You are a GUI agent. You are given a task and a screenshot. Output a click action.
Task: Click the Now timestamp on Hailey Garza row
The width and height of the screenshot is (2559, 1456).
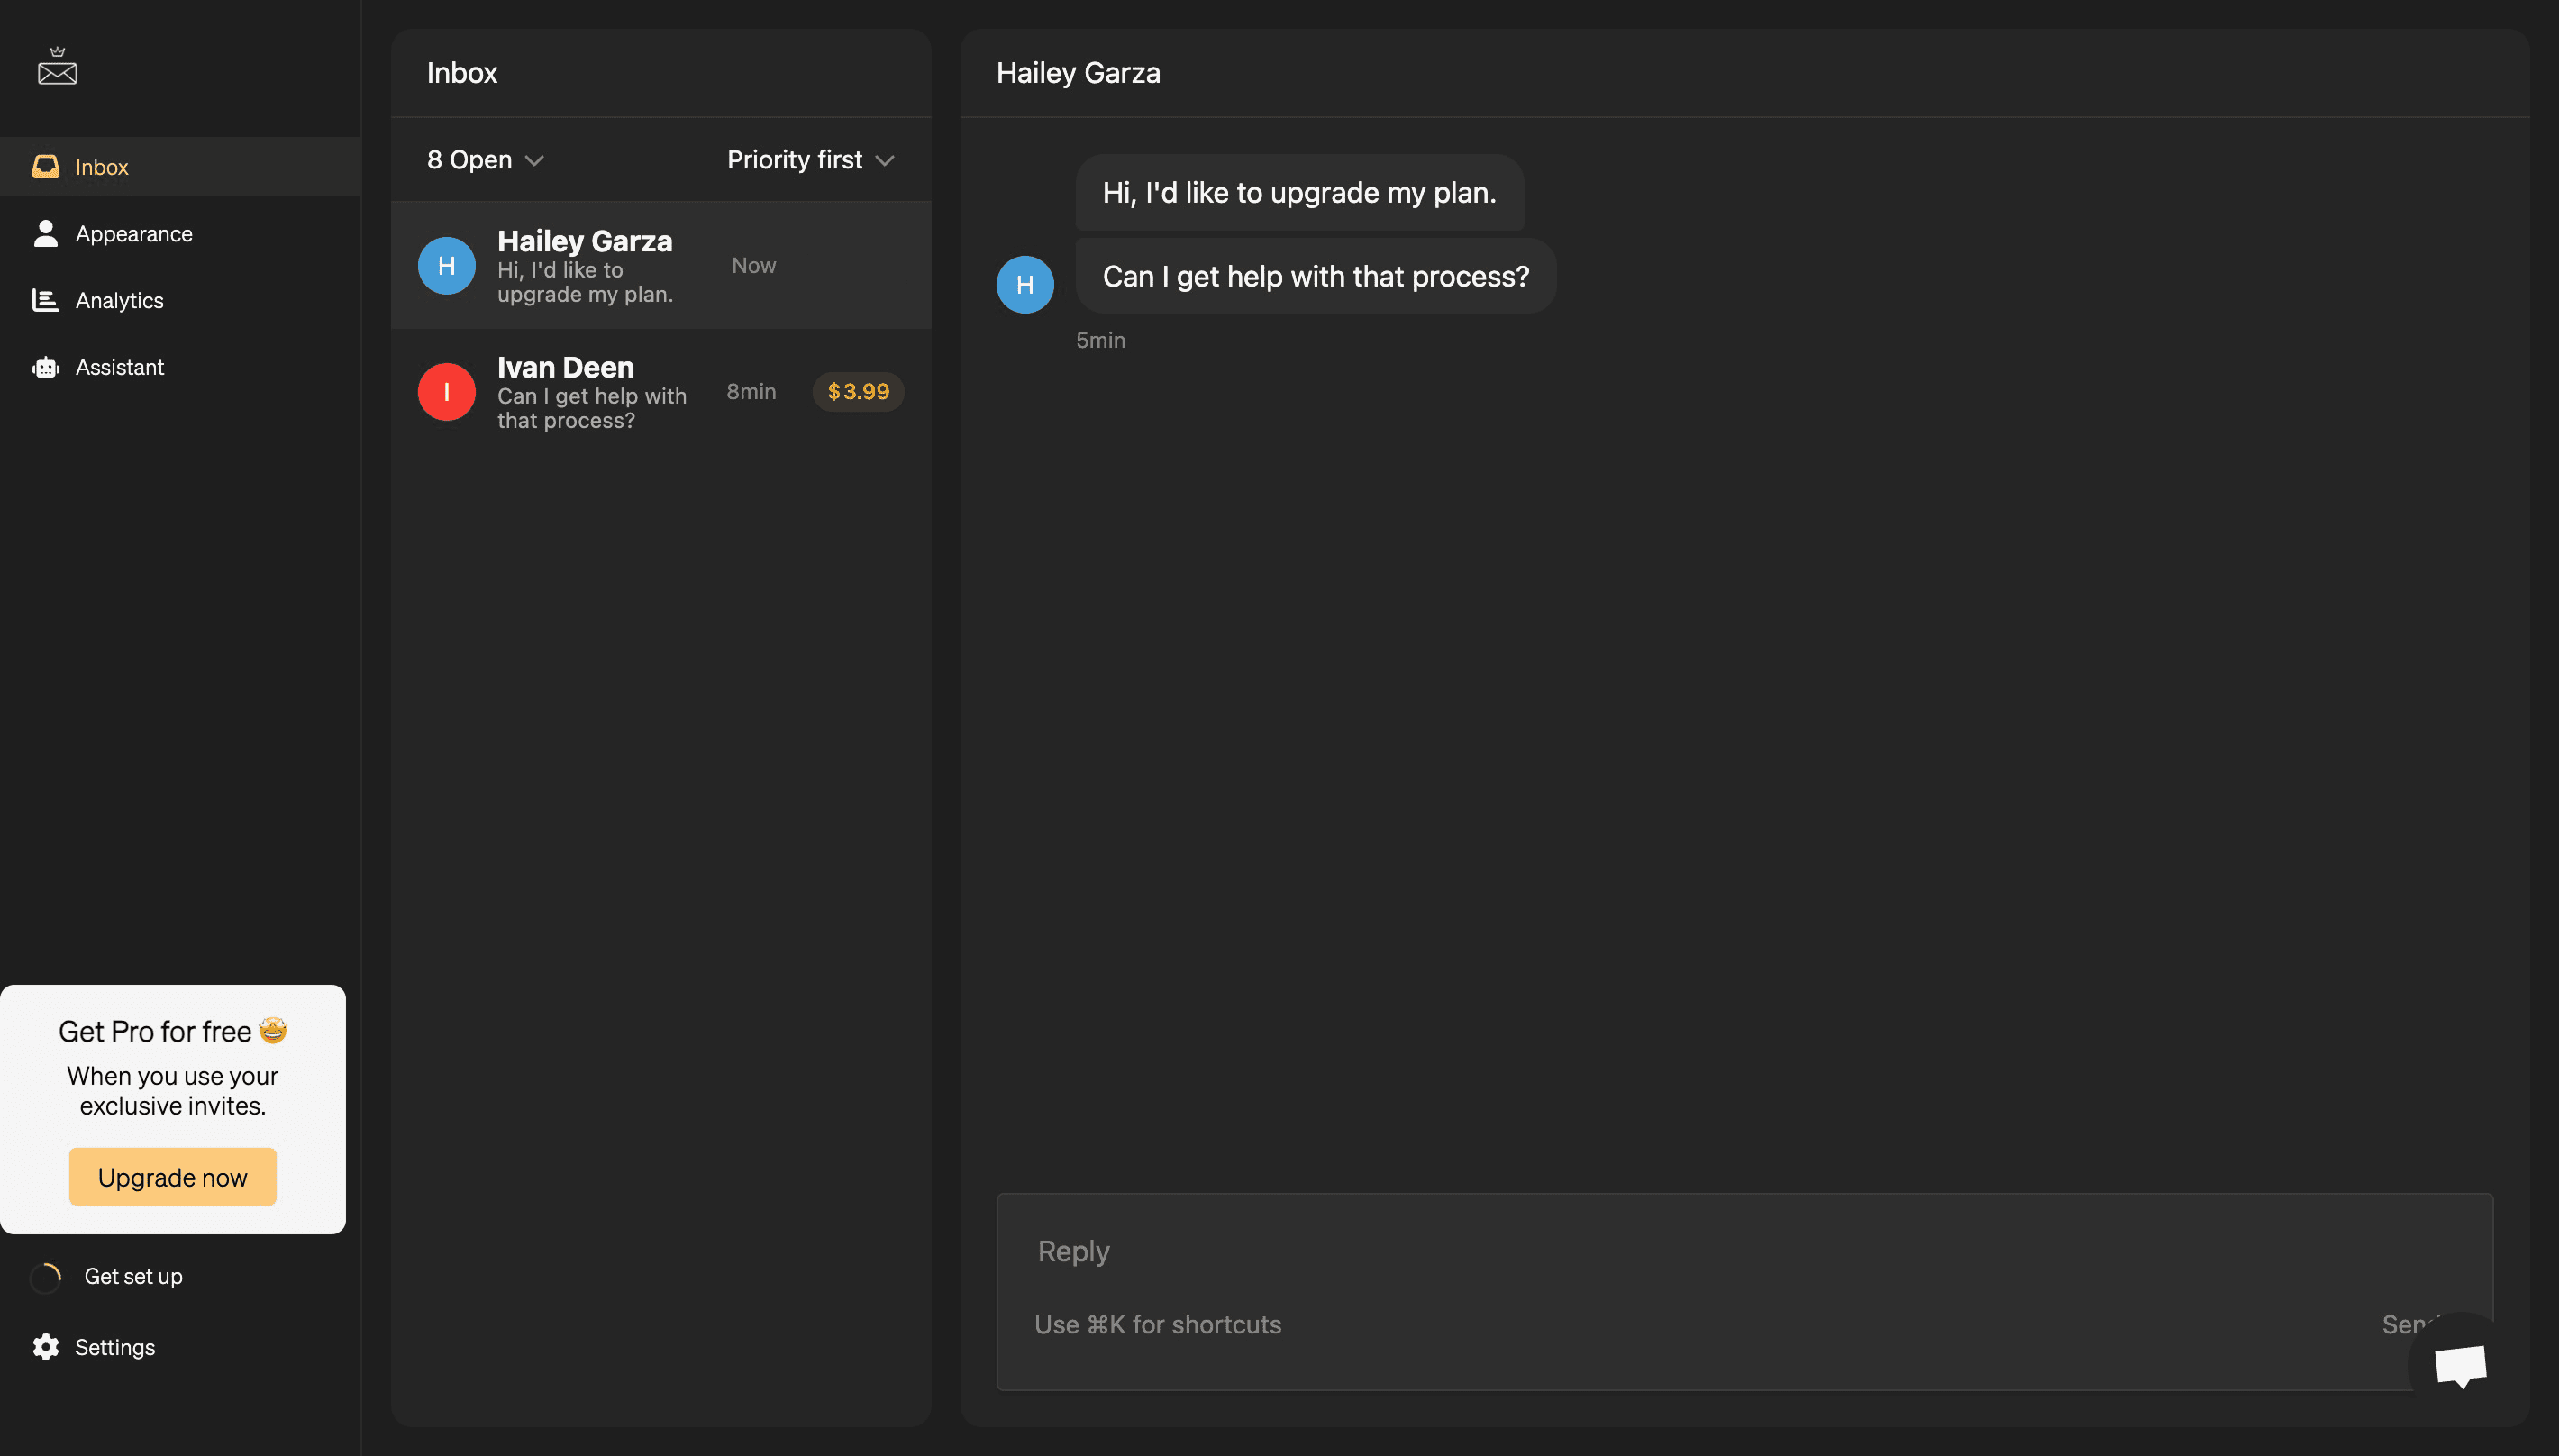753,265
